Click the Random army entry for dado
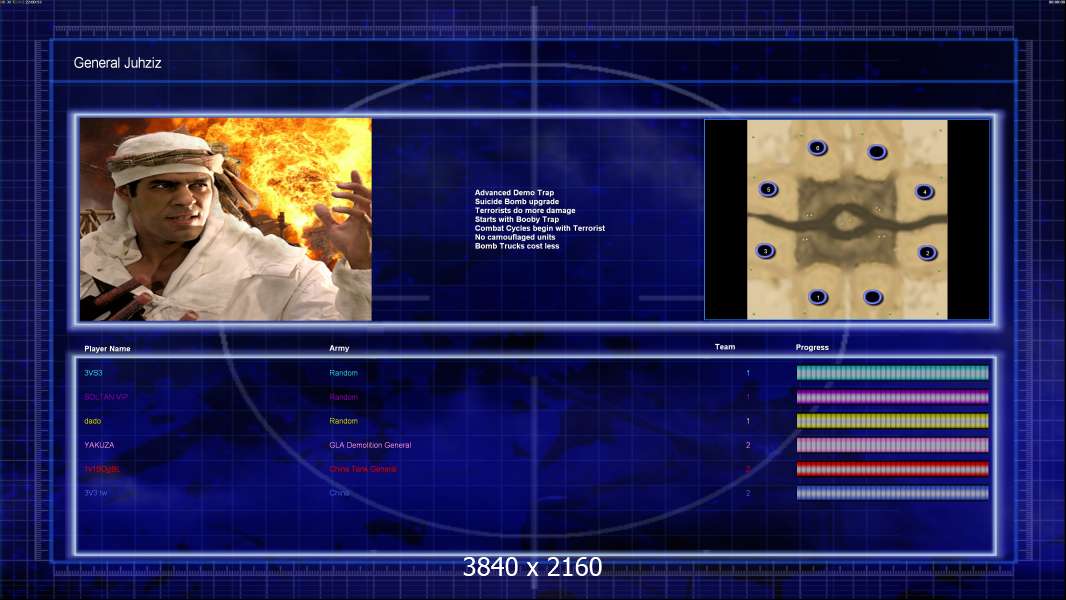 [343, 421]
